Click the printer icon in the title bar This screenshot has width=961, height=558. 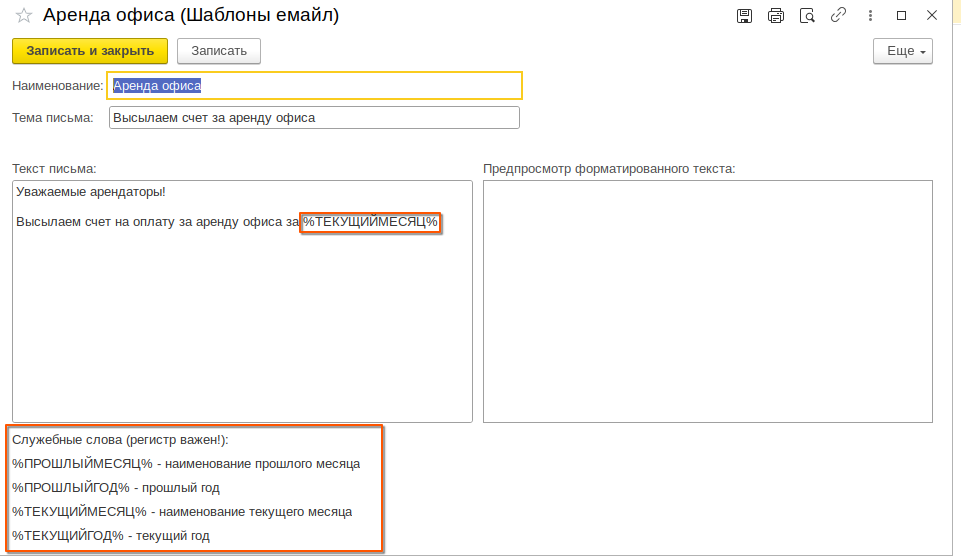click(775, 16)
